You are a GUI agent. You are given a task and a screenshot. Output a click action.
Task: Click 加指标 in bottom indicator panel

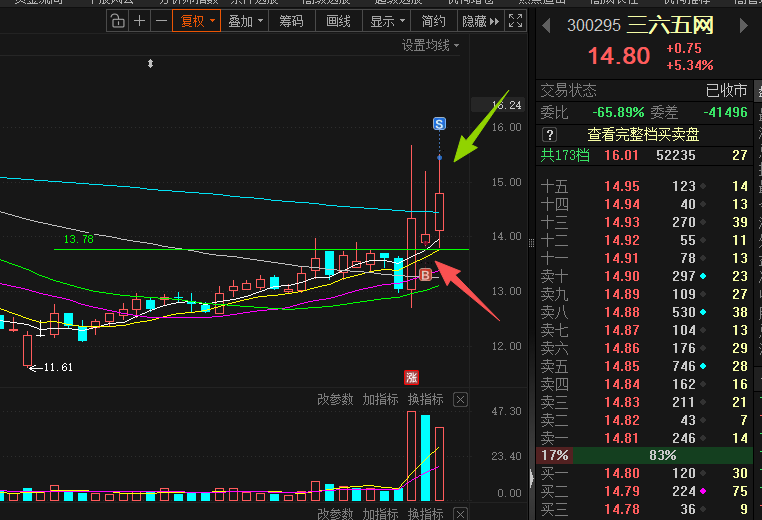[x=380, y=514]
